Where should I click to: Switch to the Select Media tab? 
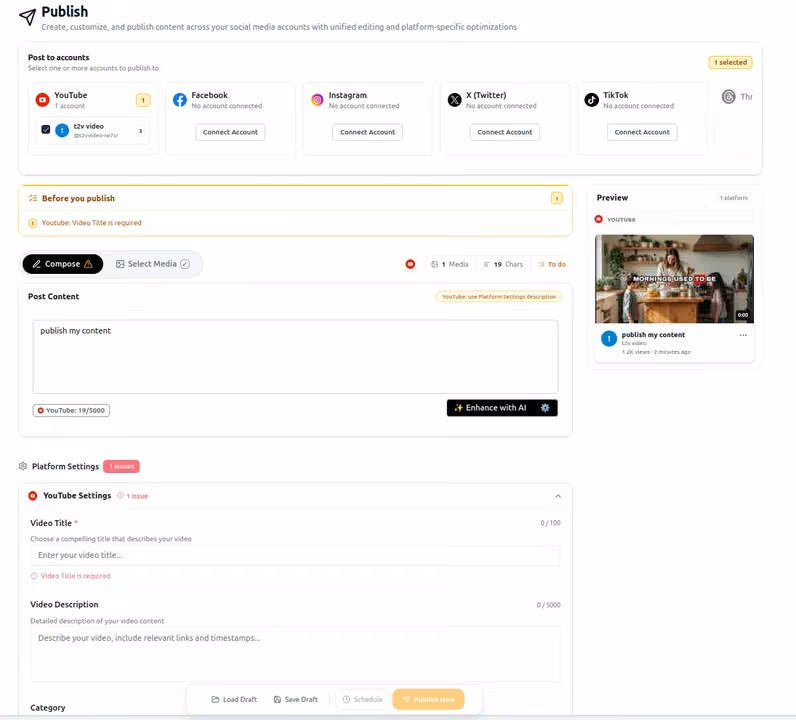point(153,264)
